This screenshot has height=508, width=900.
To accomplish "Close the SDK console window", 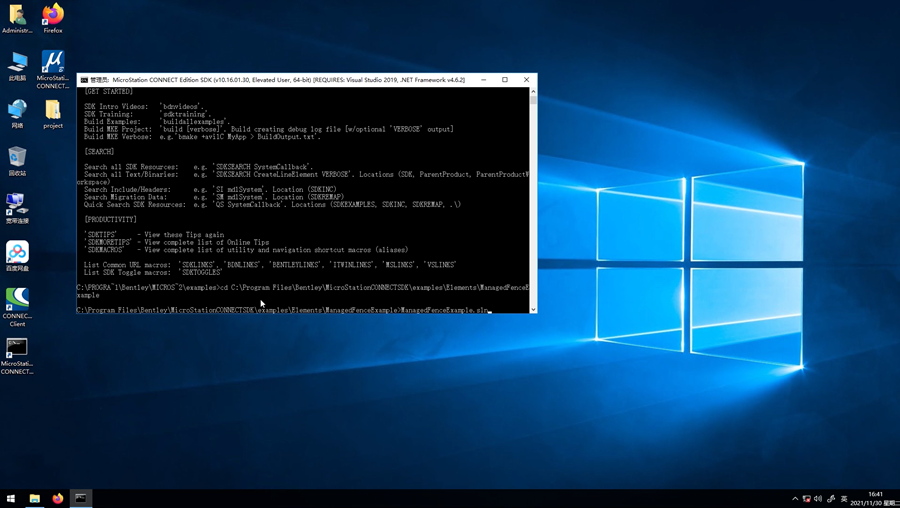I will tap(526, 80).
